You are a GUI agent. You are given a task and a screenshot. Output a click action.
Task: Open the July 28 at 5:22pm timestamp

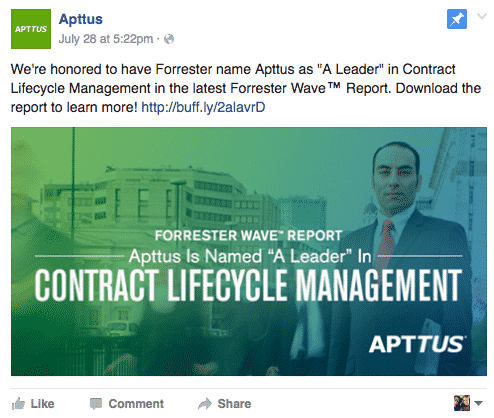coord(106,39)
